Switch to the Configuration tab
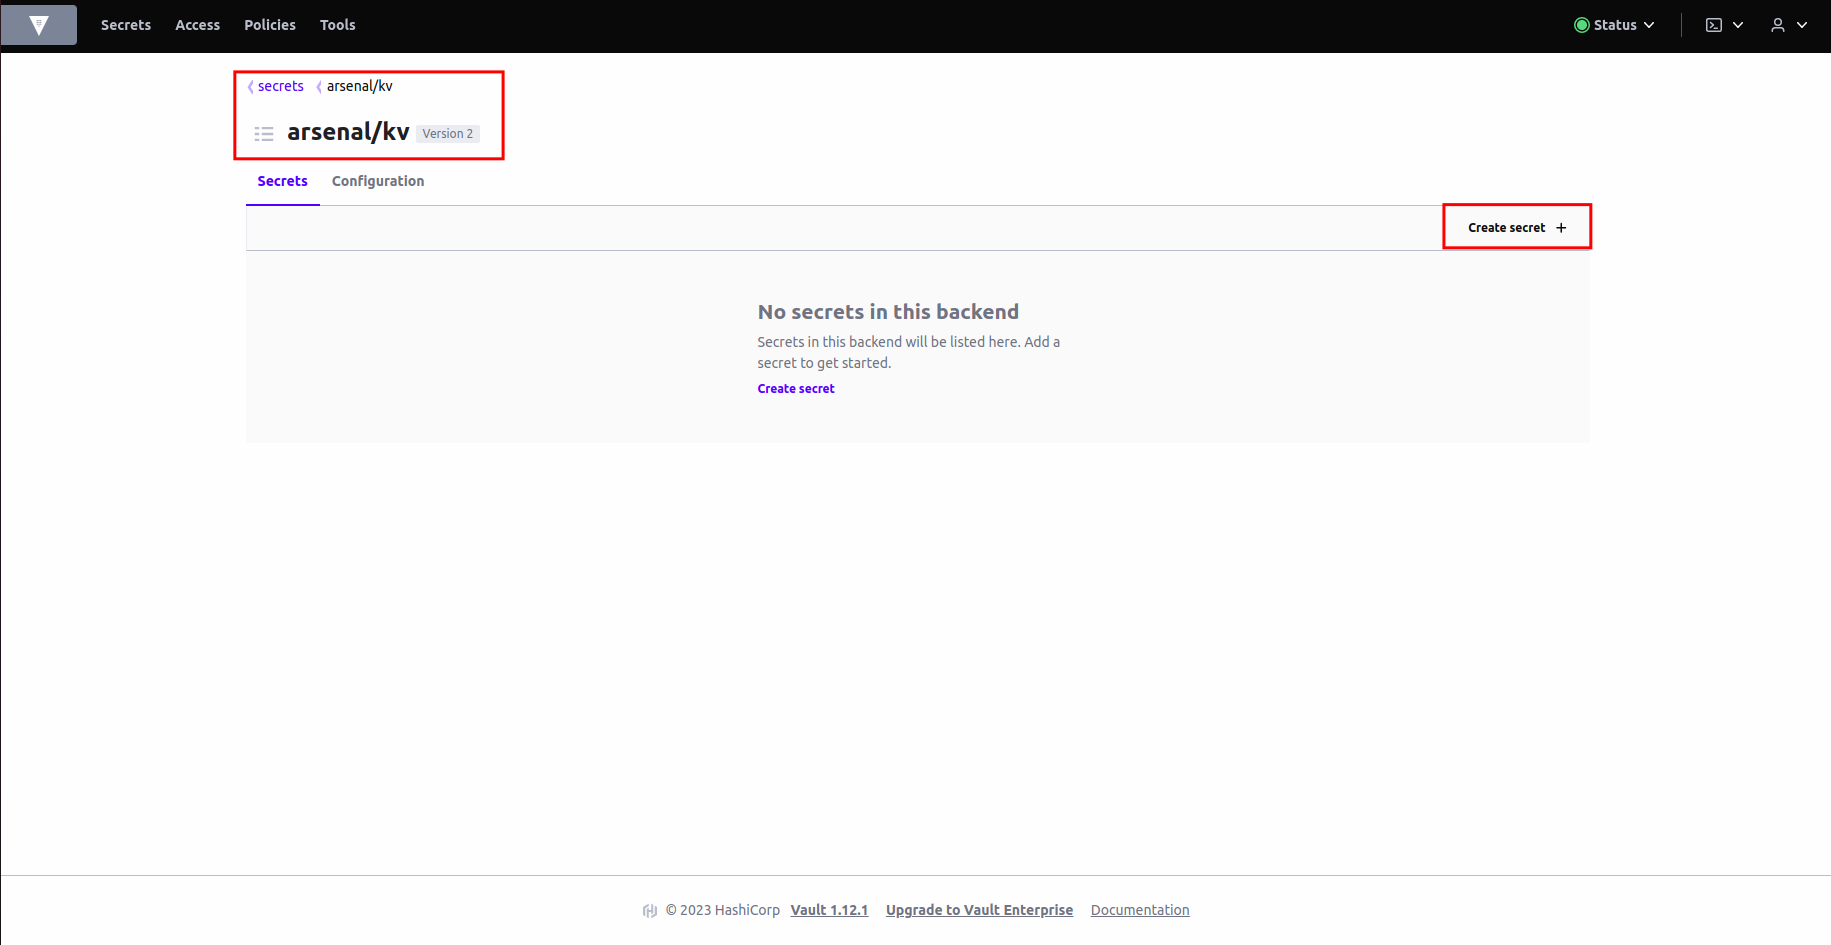This screenshot has height=945, width=1831. pyautogui.click(x=378, y=181)
